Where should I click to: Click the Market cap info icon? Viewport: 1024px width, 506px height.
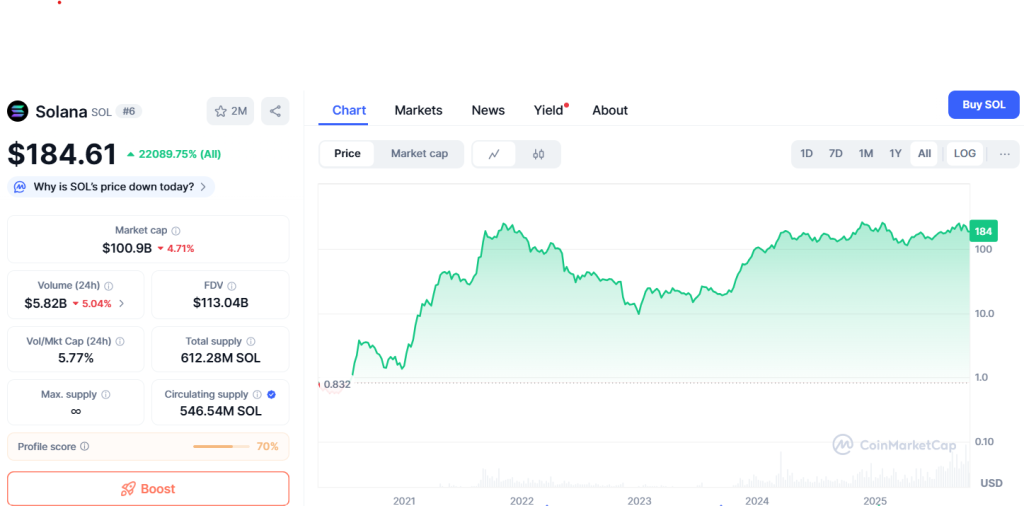(176, 231)
